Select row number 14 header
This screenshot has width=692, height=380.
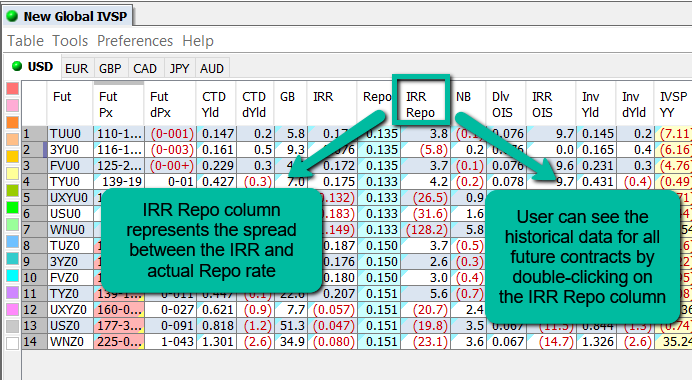click(34, 342)
